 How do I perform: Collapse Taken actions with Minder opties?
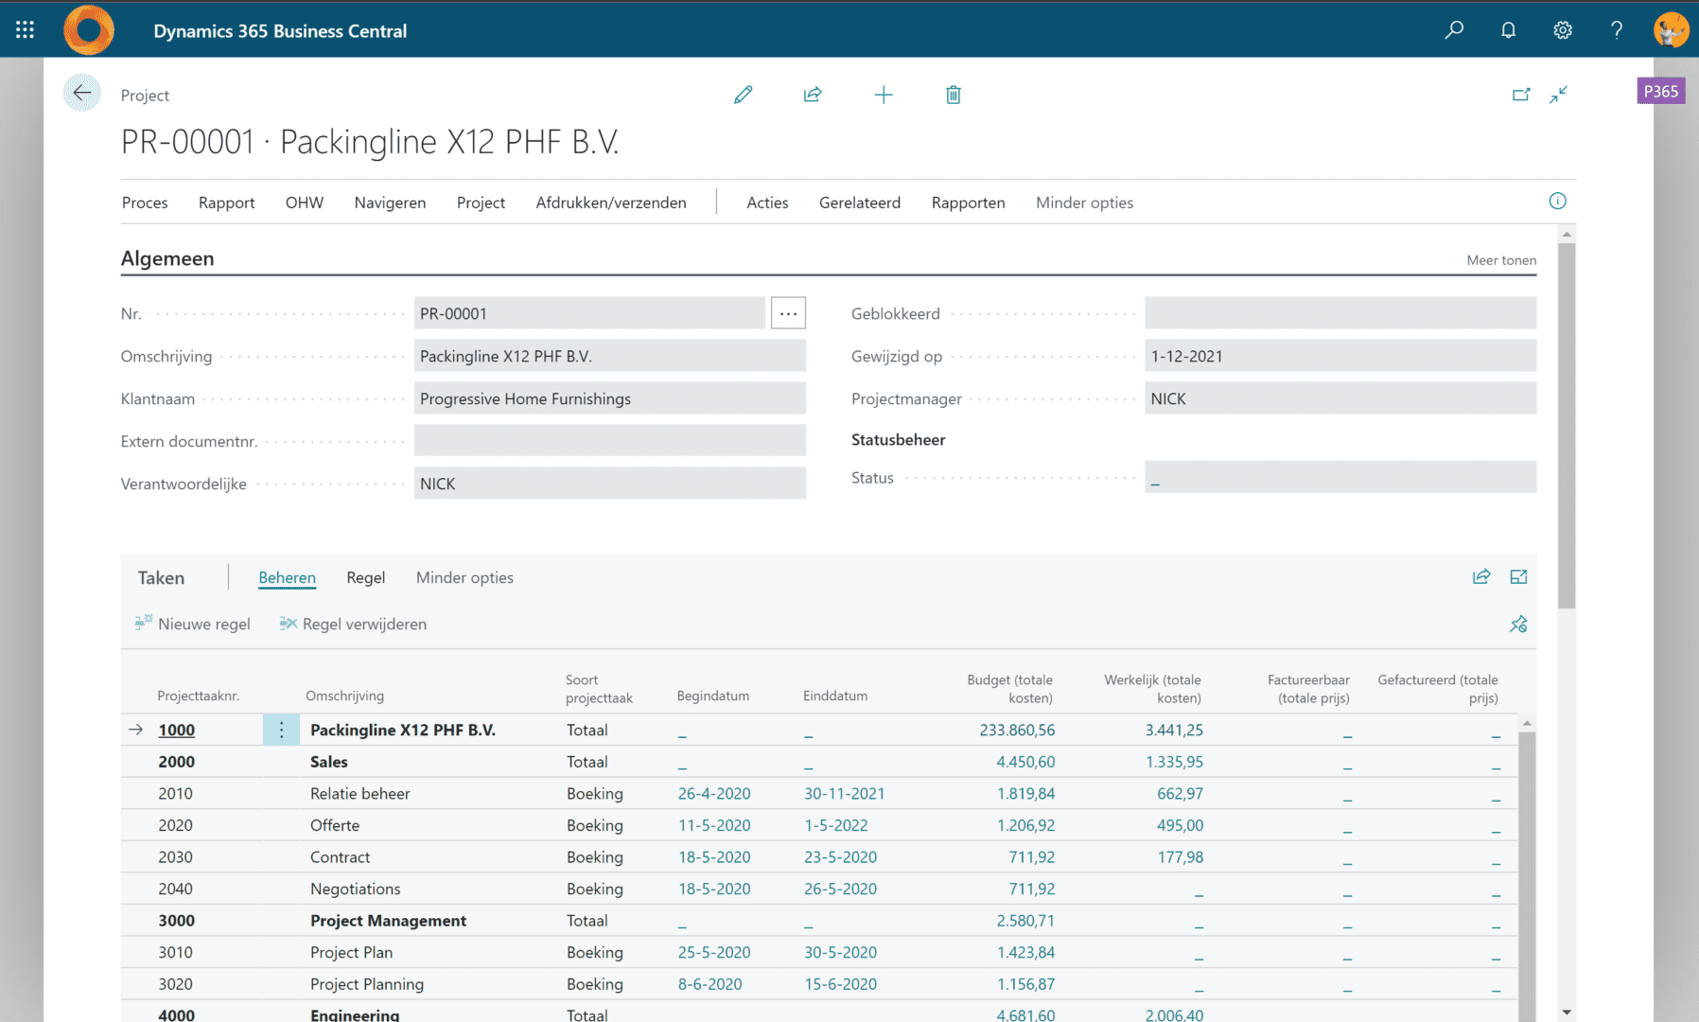point(464,577)
